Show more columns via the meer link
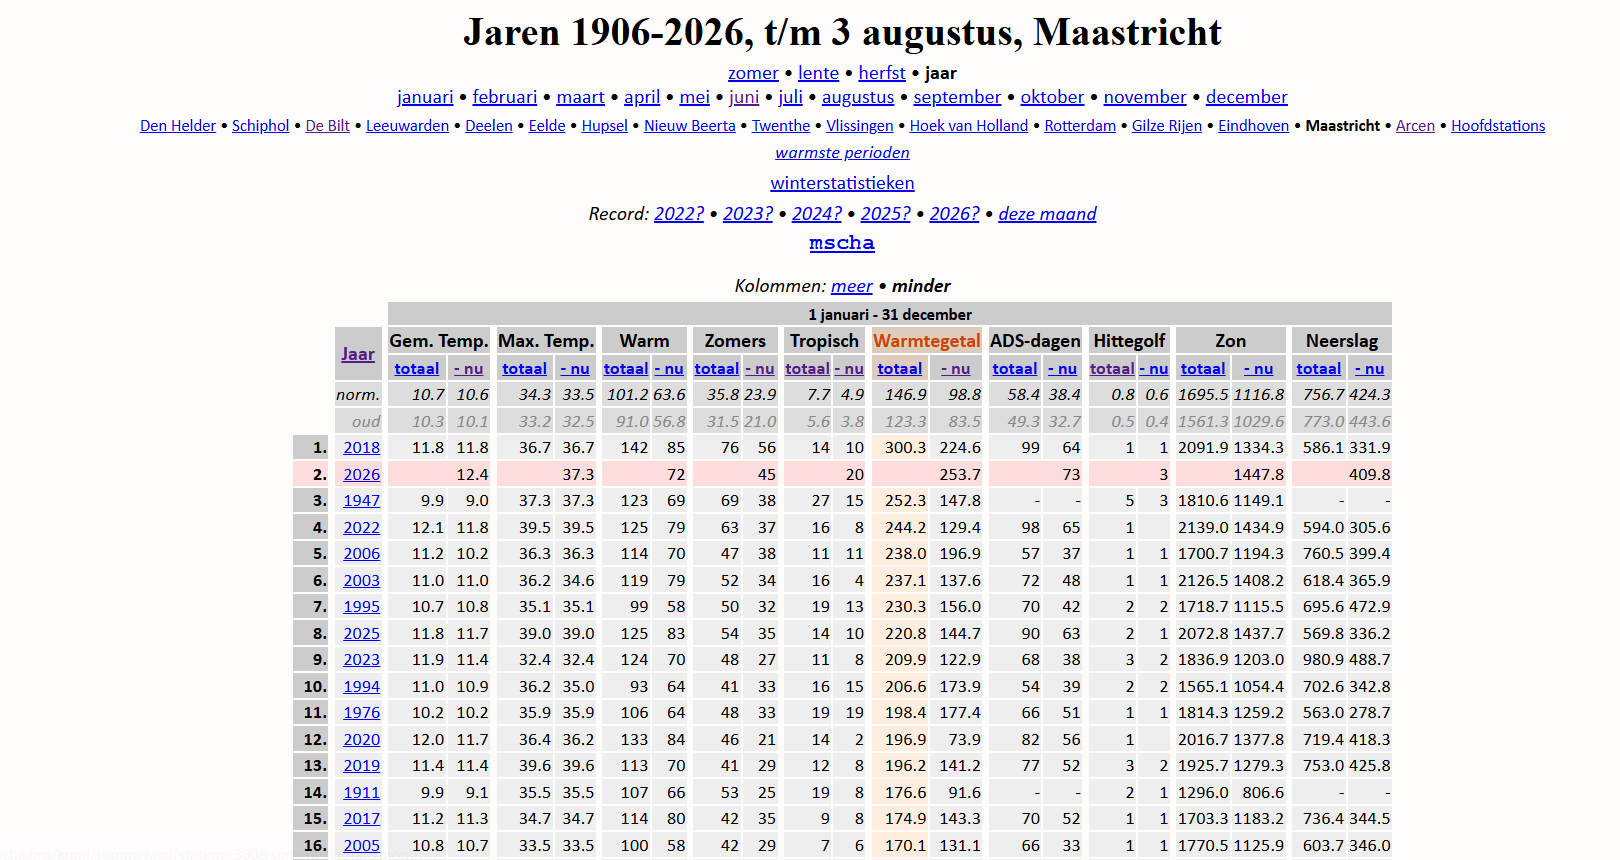The width and height of the screenshot is (1620, 860). click(852, 286)
